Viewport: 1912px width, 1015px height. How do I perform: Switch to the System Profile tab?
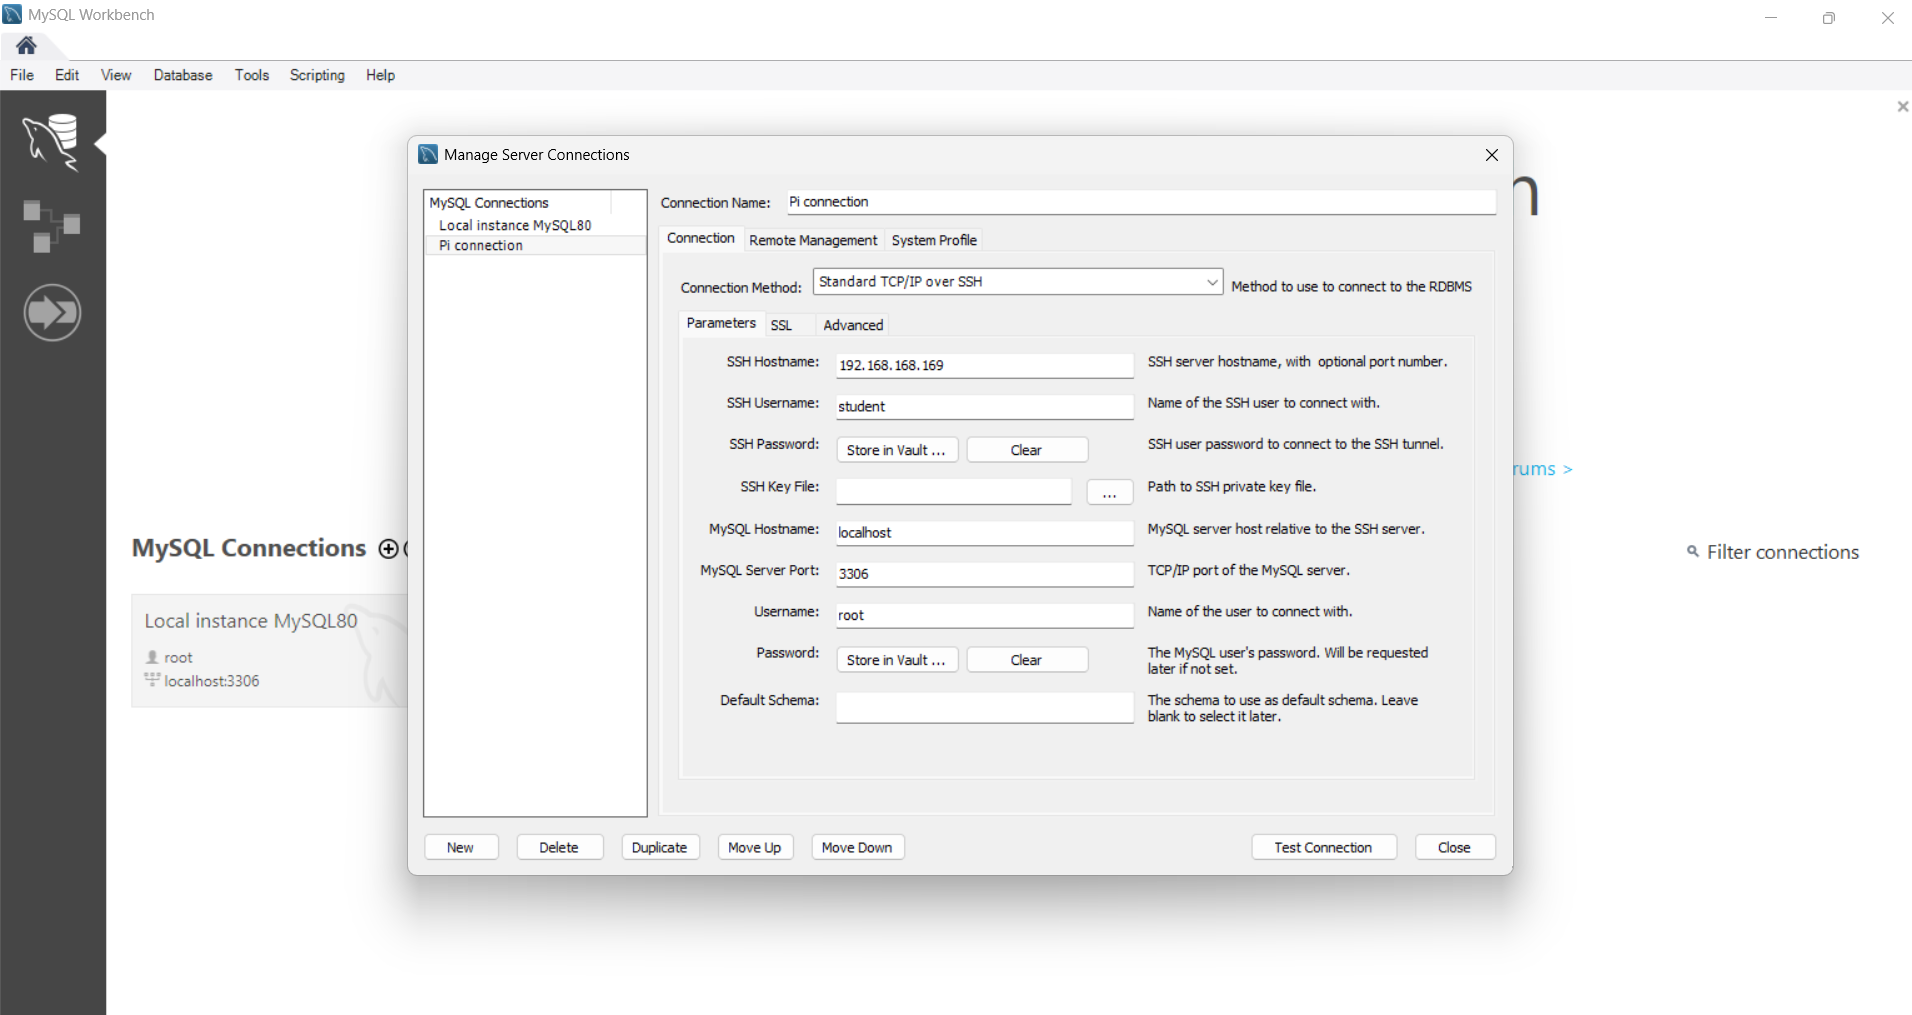(x=934, y=240)
